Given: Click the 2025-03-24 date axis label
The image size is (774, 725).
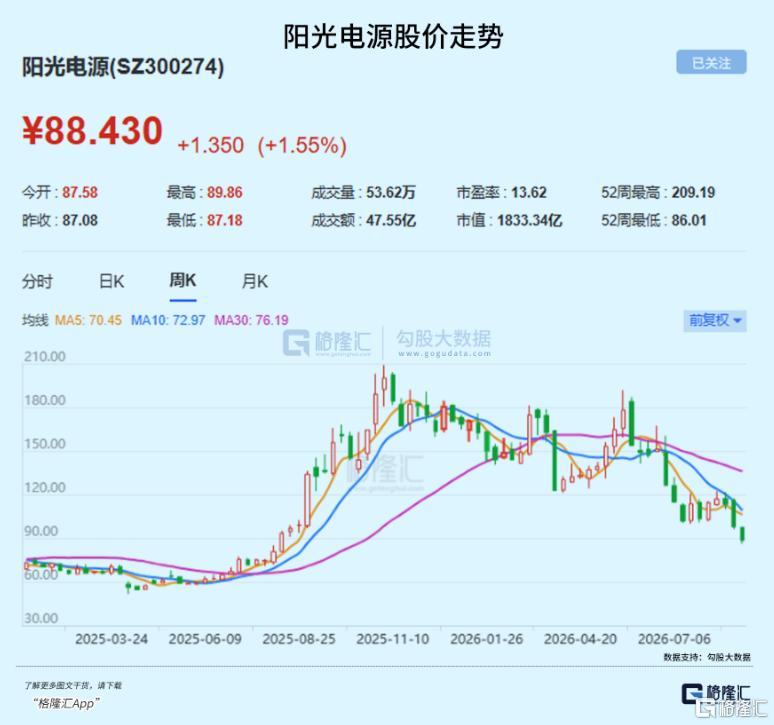Looking at the screenshot, I should click(111, 639).
